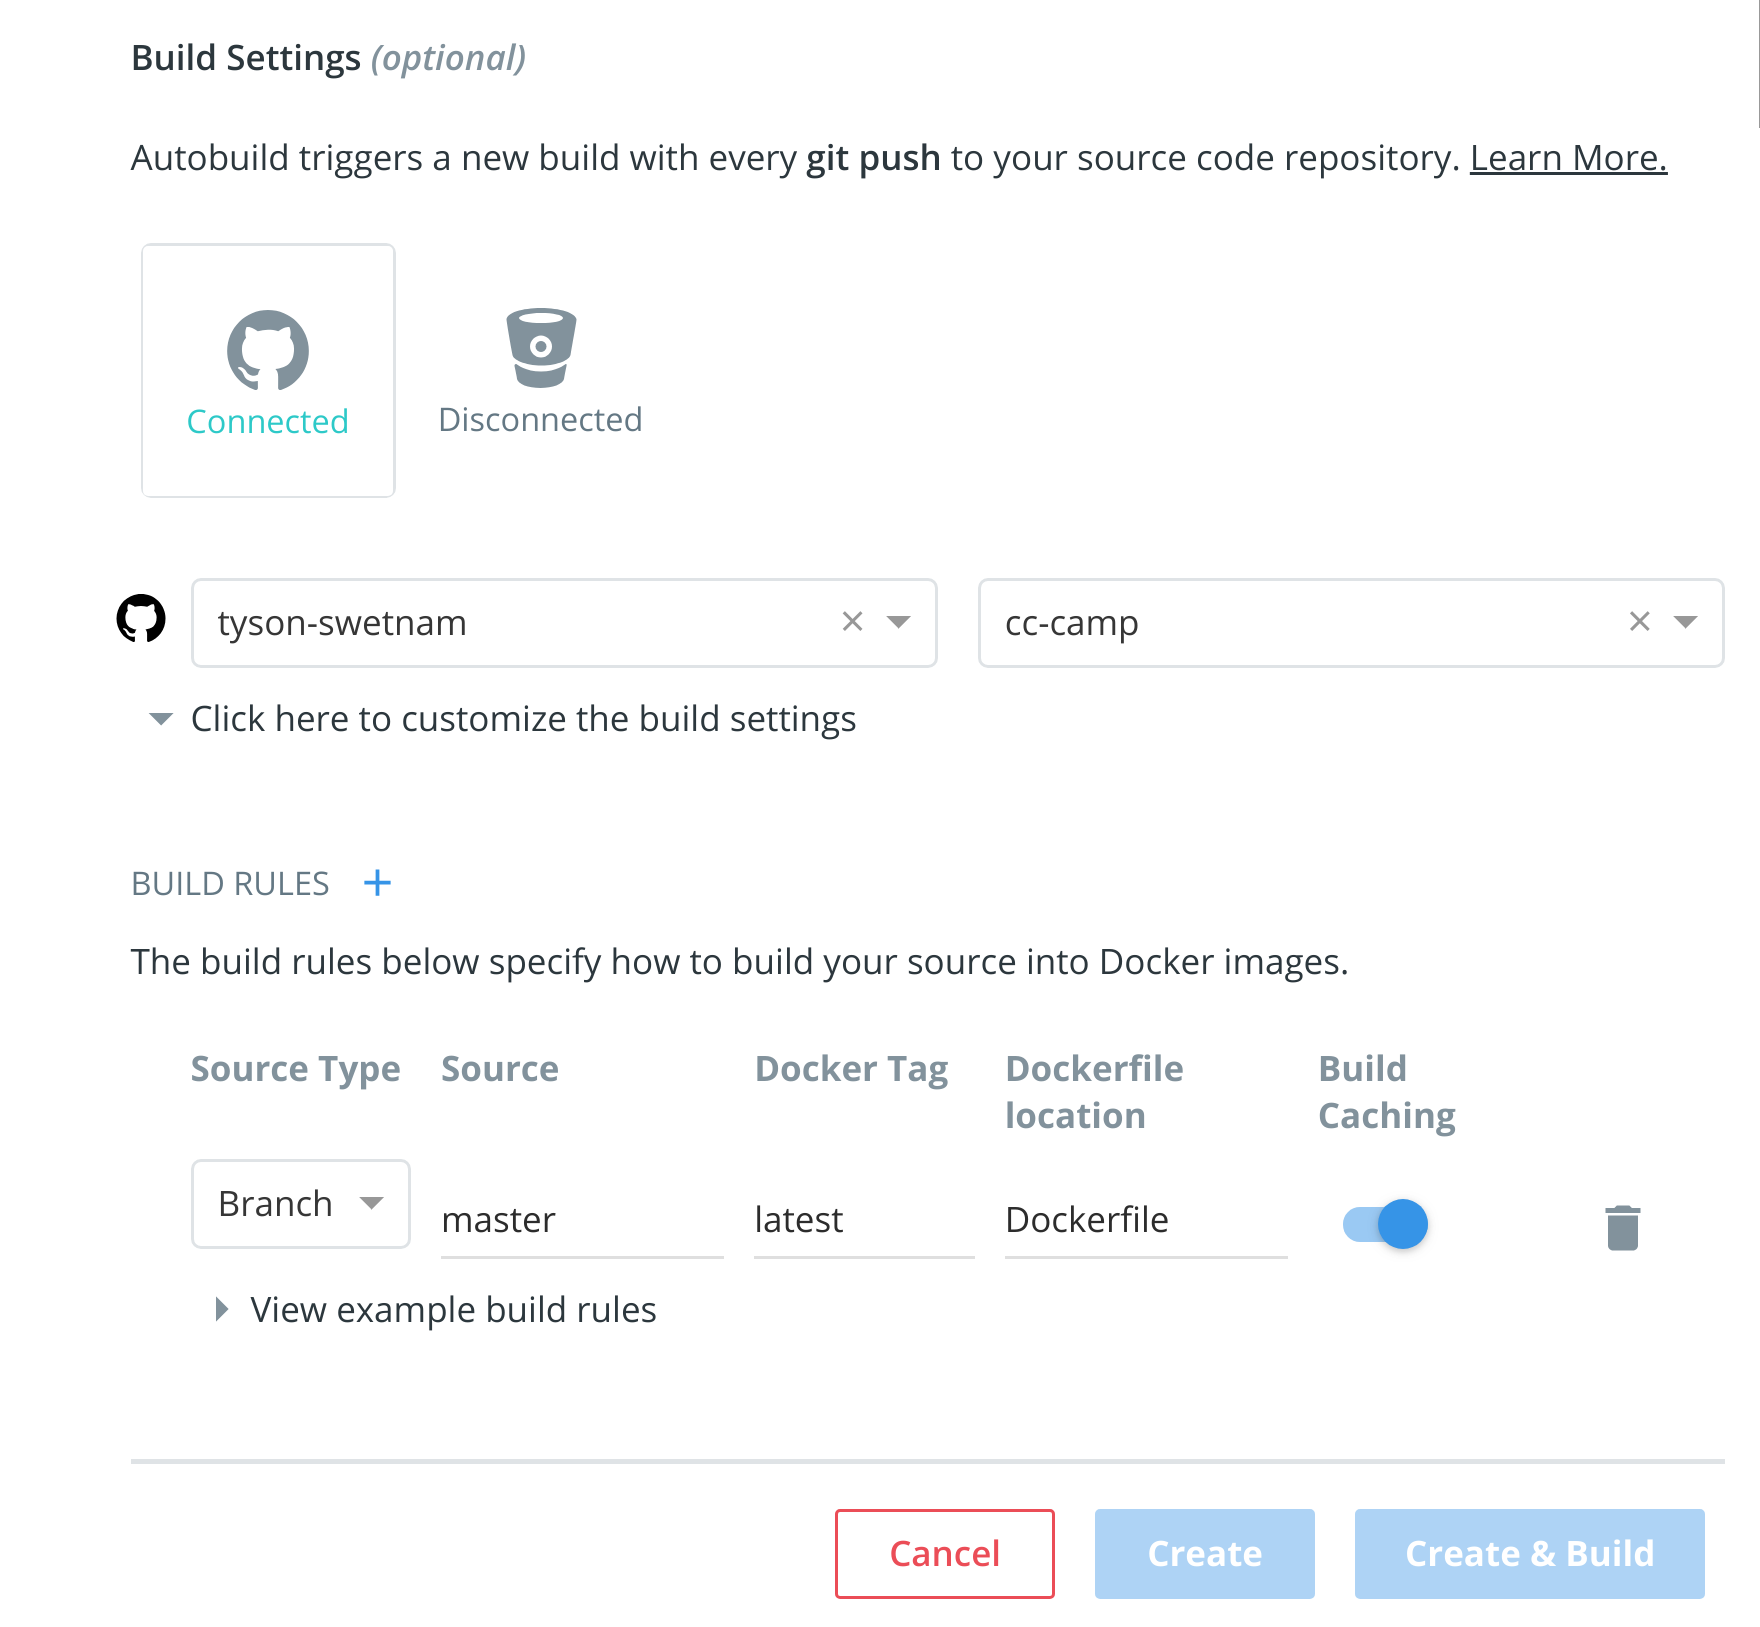Click the Create & Build button
This screenshot has width=1760, height=1627.
click(x=1530, y=1554)
